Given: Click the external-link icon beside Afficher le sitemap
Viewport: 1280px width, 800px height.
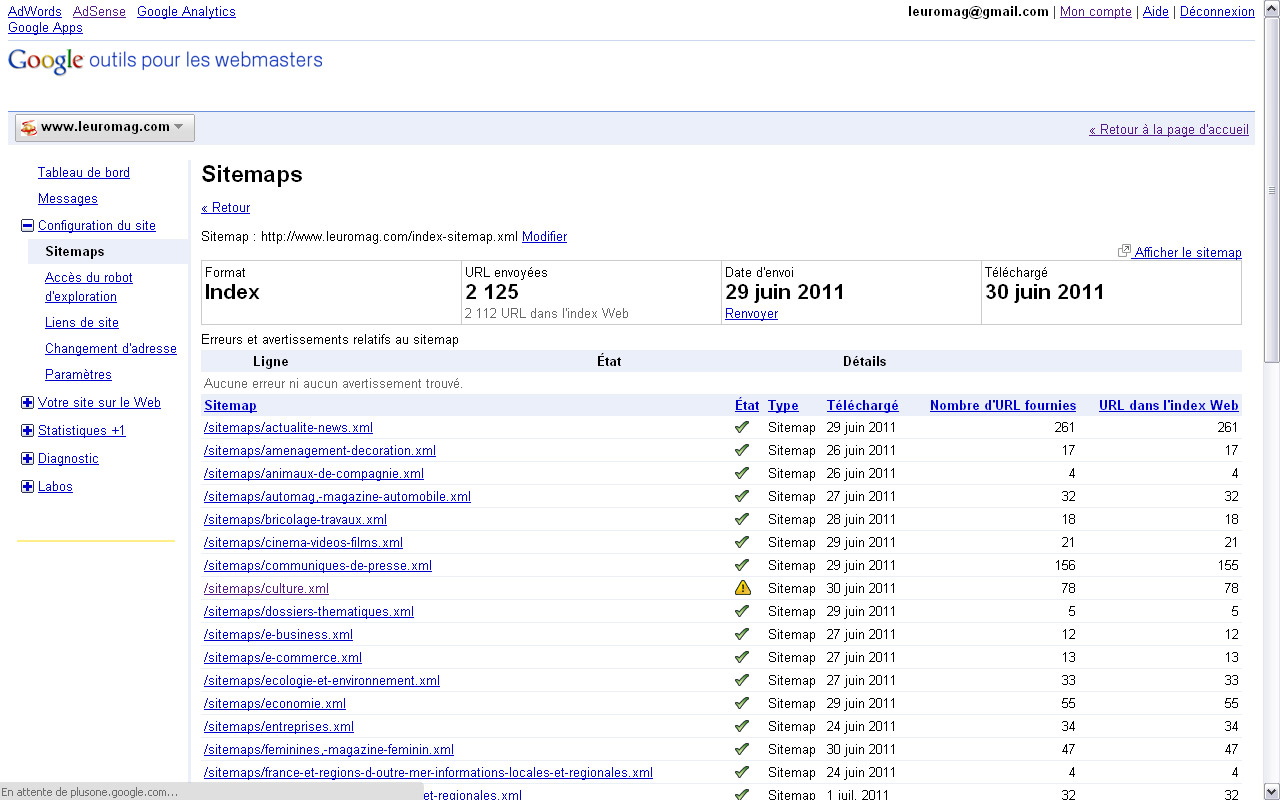Looking at the screenshot, I should pyautogui.click(x=1124, y=252).
